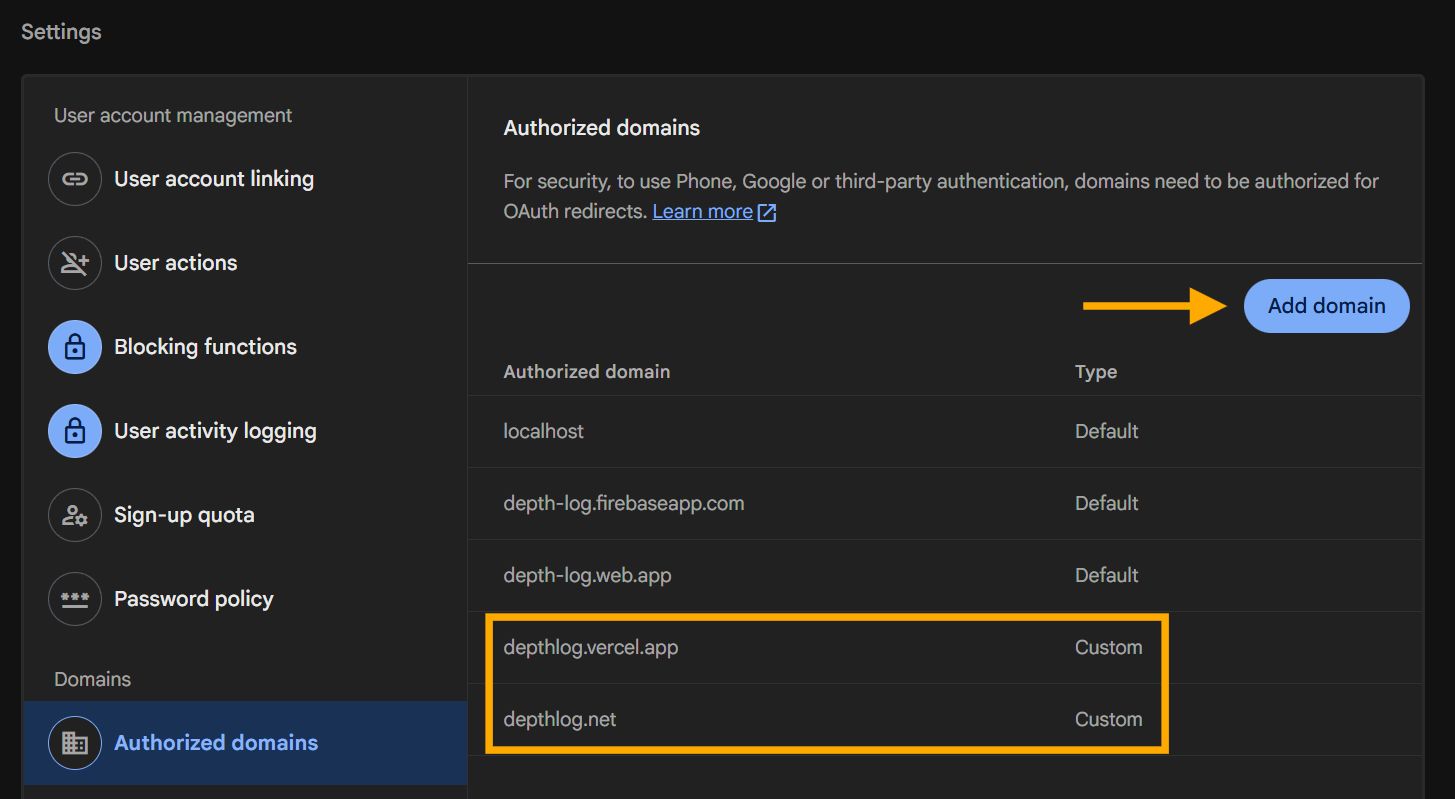
Task: Open the Learn more documentation link
Action: (x=700, y=211)
